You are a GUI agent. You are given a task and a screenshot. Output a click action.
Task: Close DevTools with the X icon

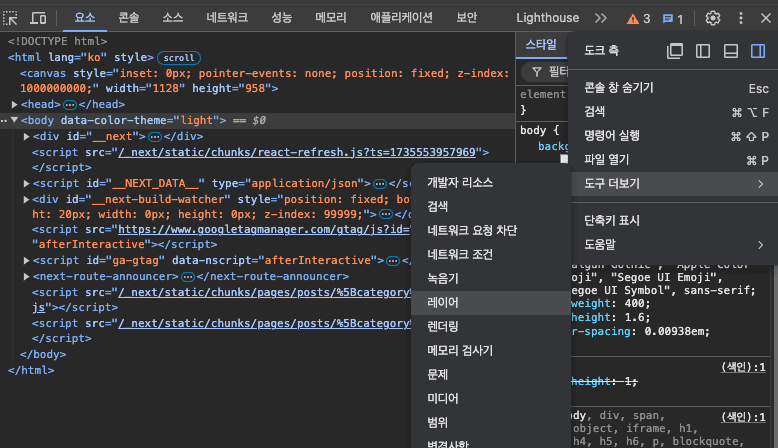[766, 18]
